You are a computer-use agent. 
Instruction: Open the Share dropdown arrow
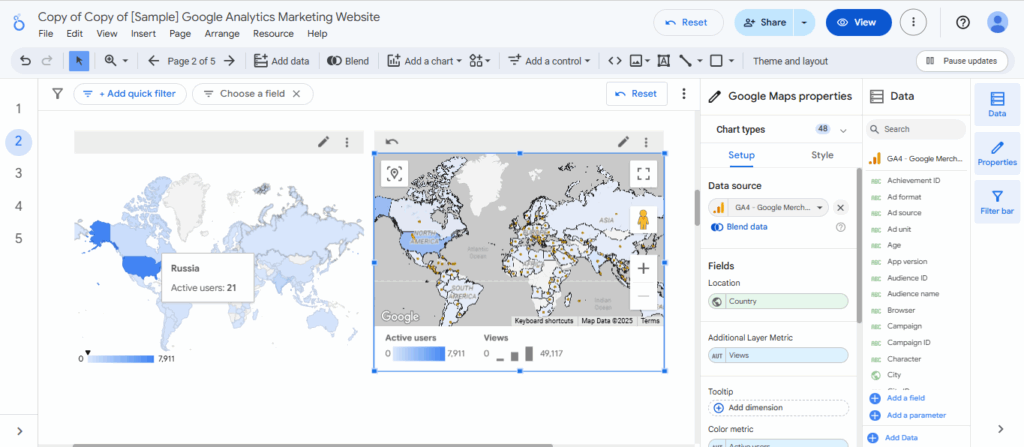(804, 22)
